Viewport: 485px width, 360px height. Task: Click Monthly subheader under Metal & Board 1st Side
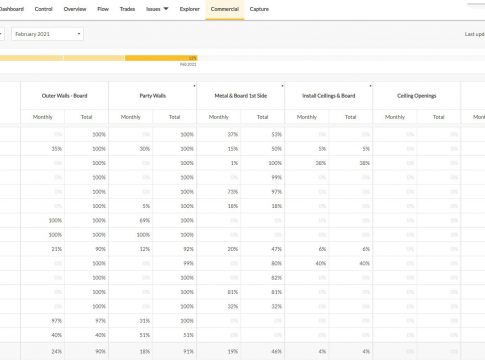219,117
